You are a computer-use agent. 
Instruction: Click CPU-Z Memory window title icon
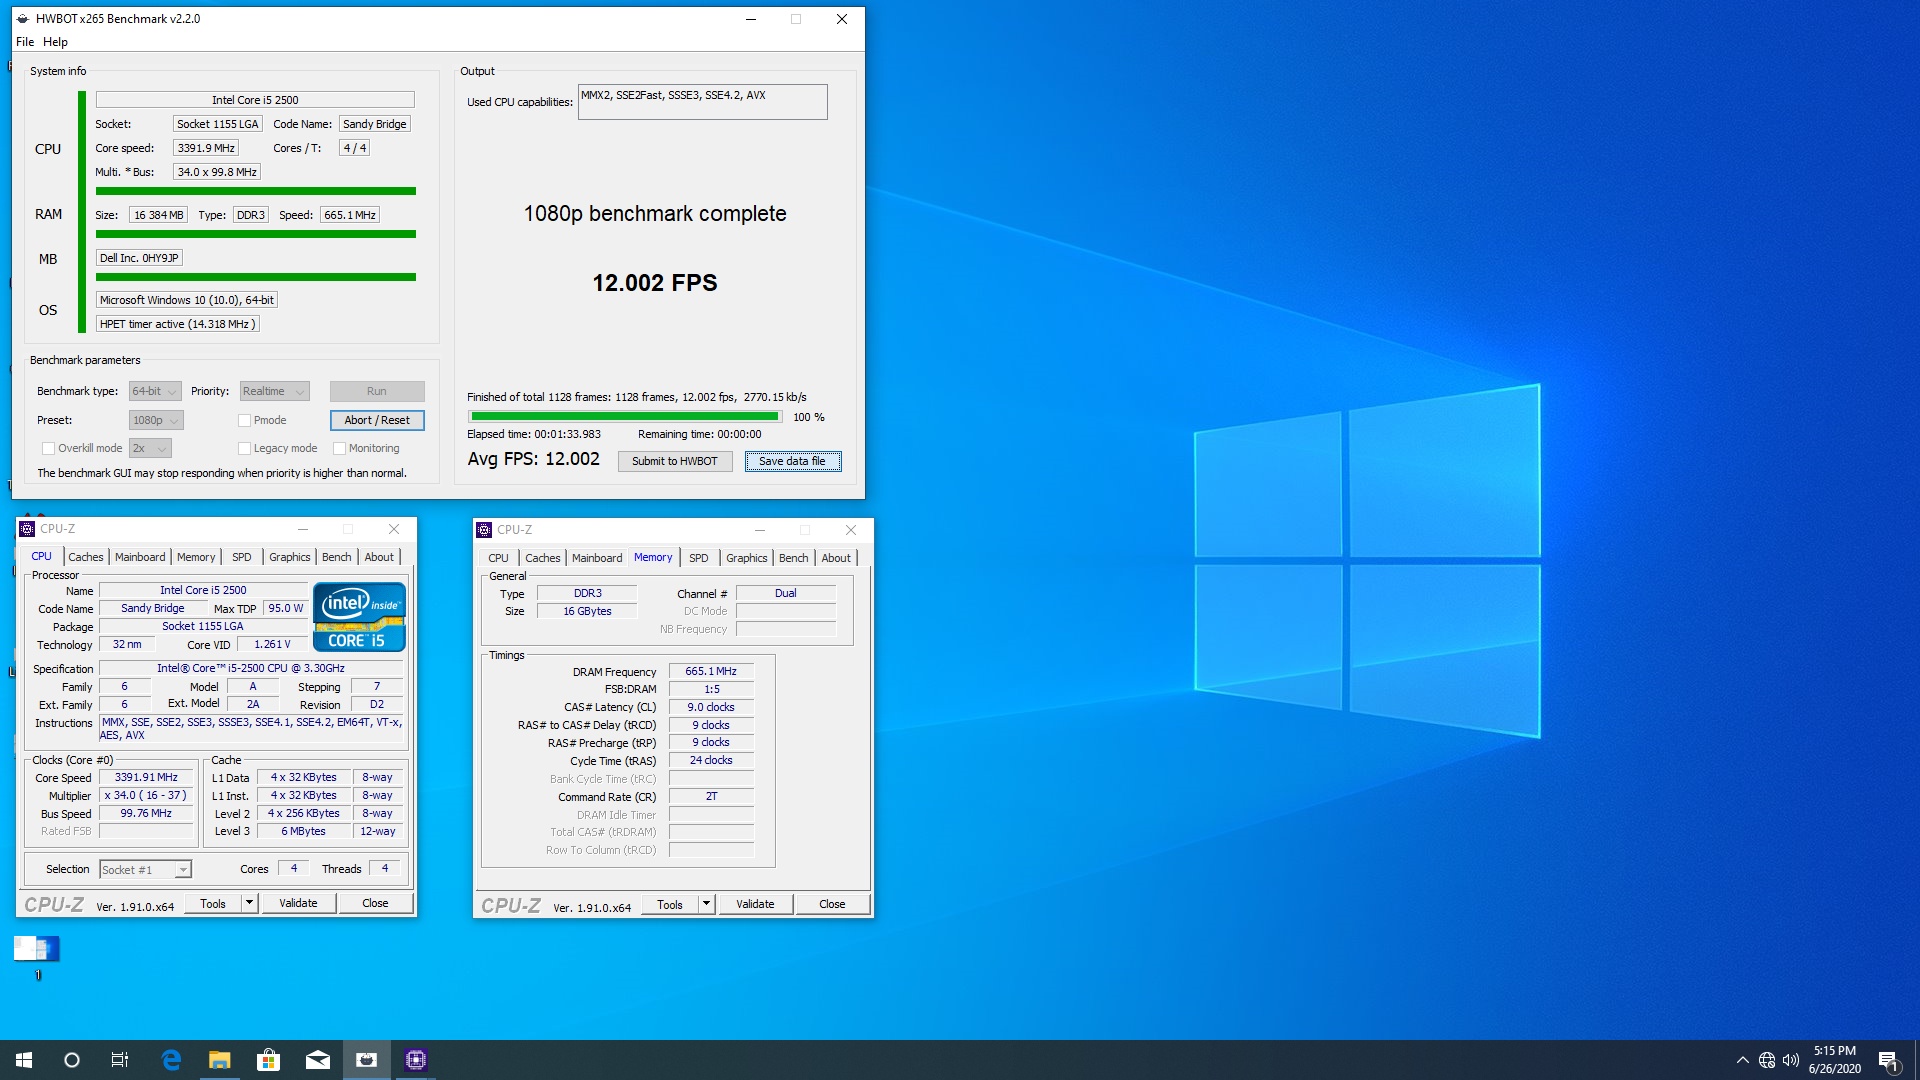tap(484, 530)
